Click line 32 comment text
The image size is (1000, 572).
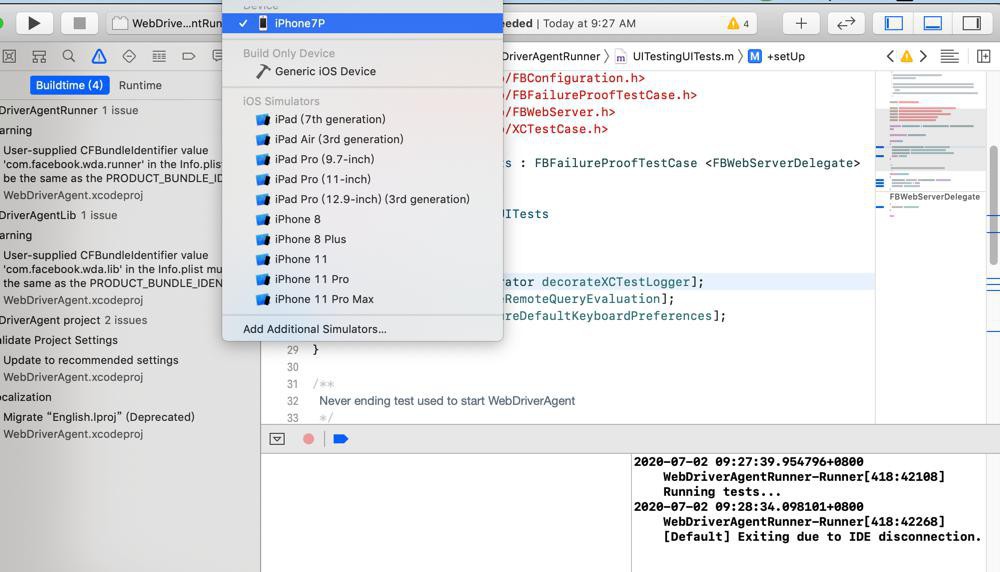click(447, 401)
